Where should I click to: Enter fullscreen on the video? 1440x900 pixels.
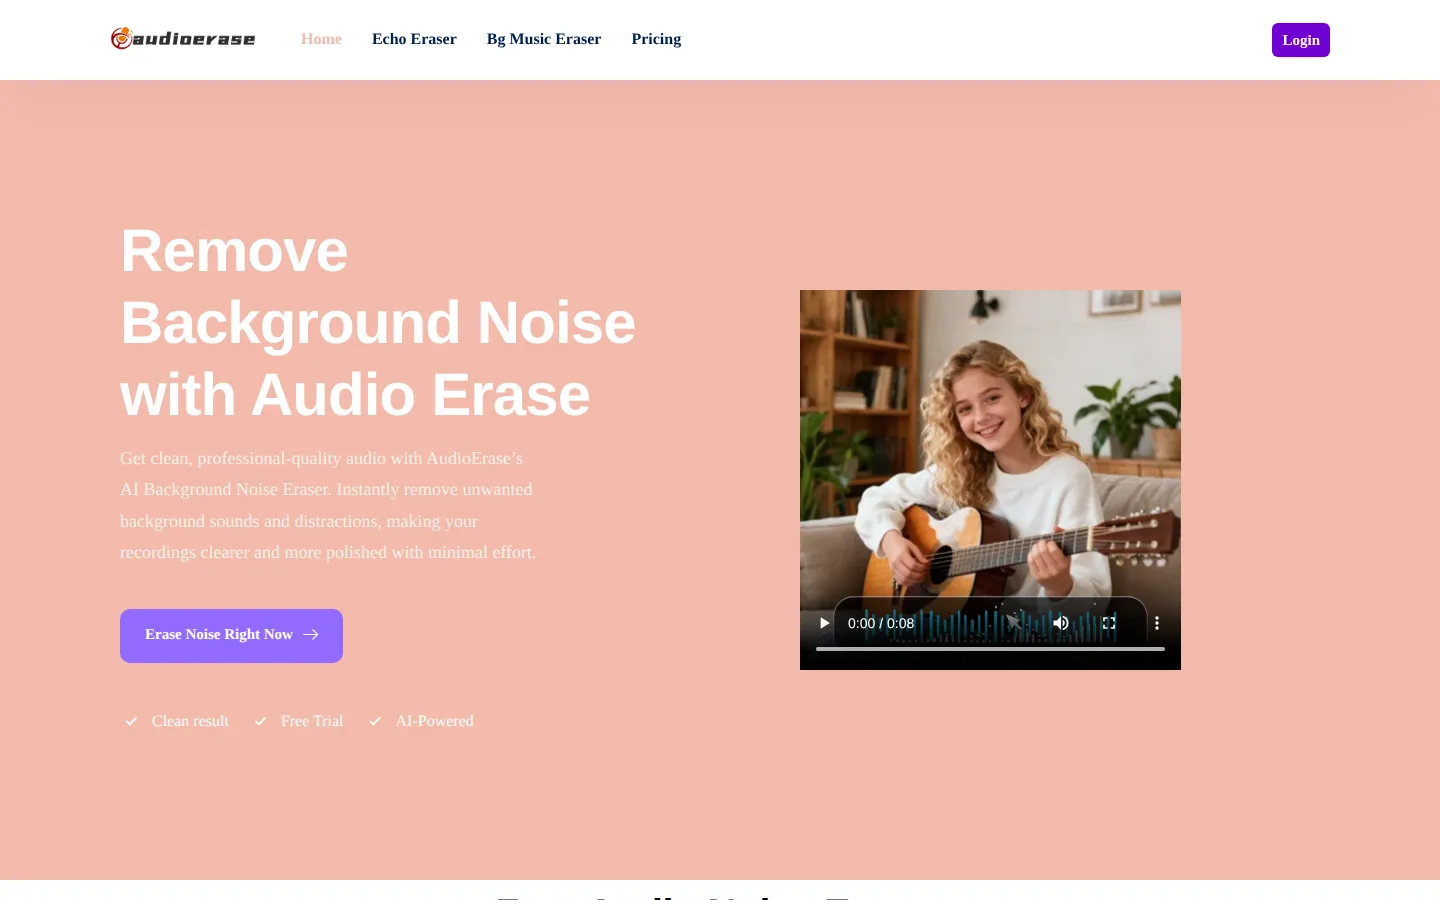click(x=1109, y=623)
